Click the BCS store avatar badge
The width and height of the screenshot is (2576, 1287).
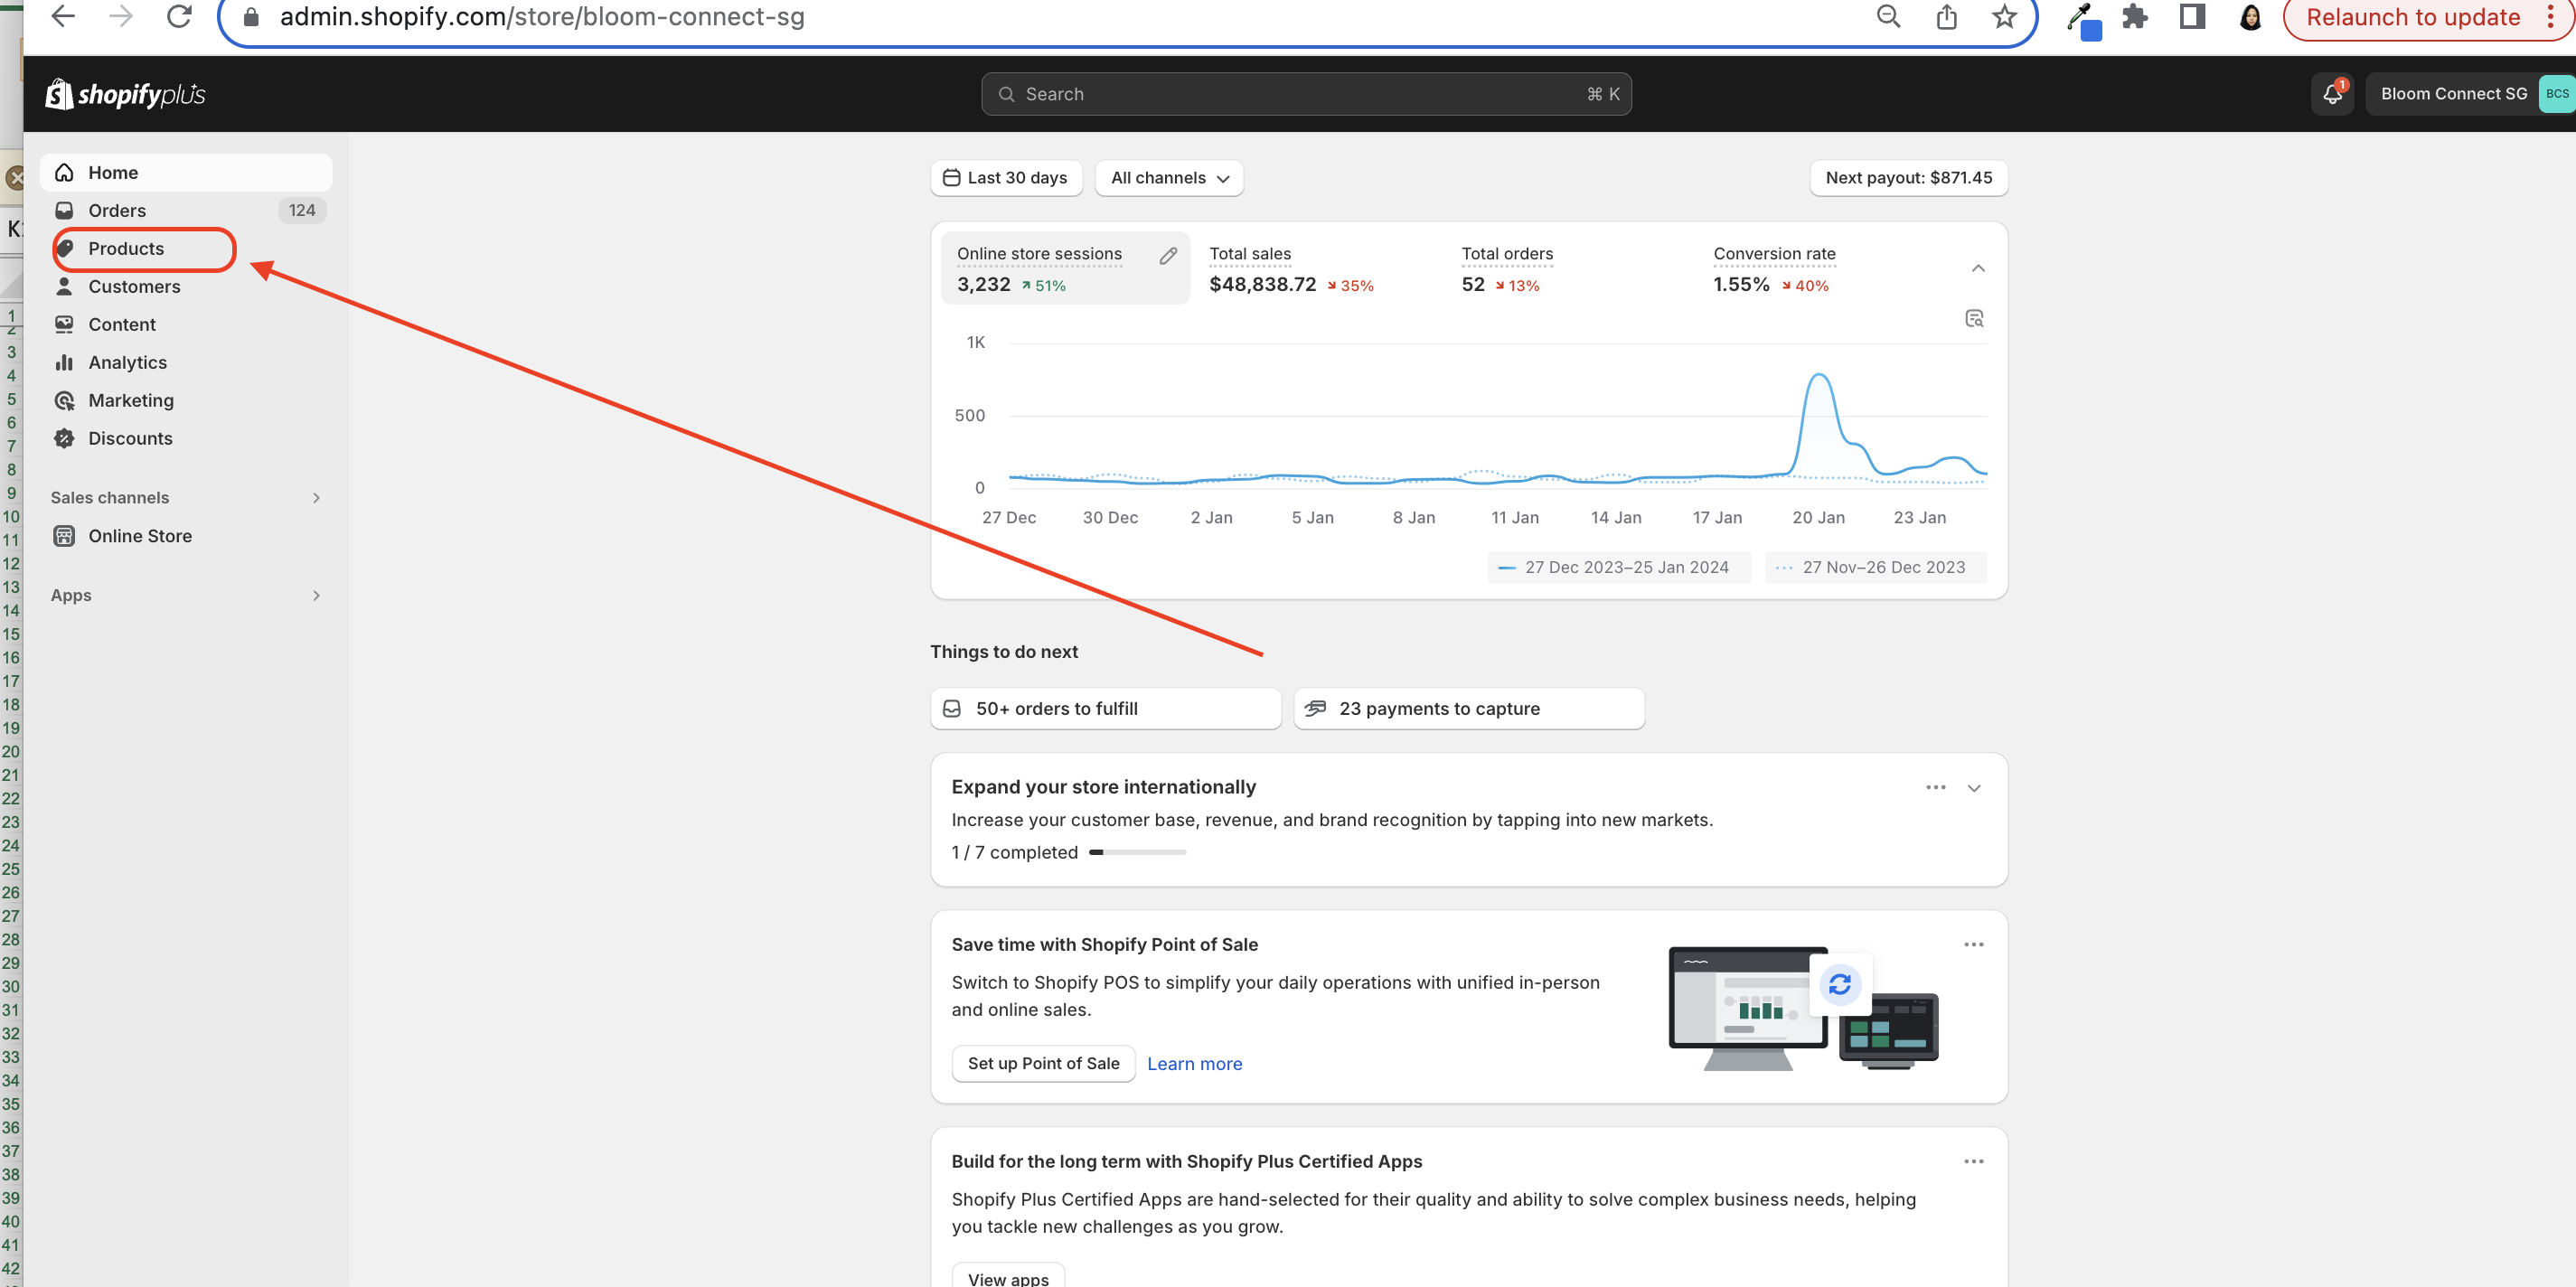click(2556, 94)
